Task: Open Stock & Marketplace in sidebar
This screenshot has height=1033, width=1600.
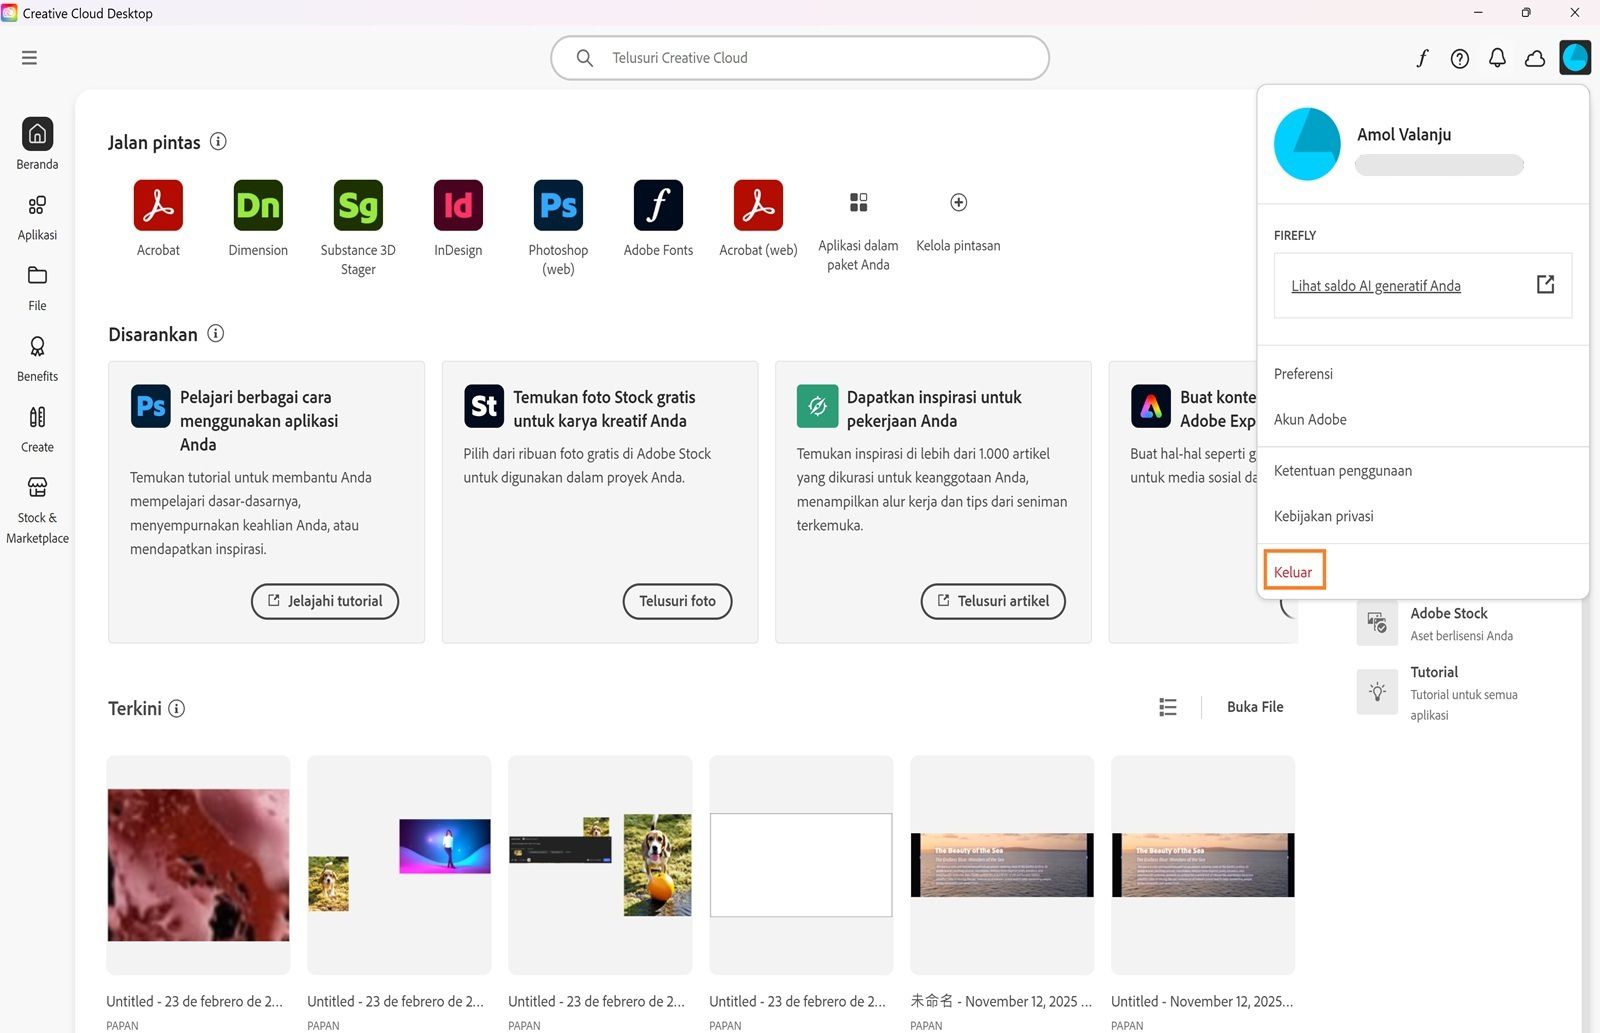Action: (x=37, y=510)
